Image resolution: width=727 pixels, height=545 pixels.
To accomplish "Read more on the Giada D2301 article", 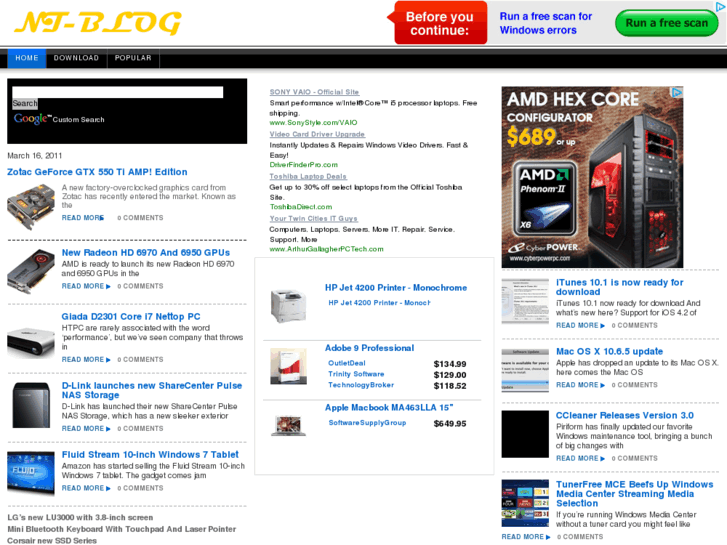I will click(86, 359).
